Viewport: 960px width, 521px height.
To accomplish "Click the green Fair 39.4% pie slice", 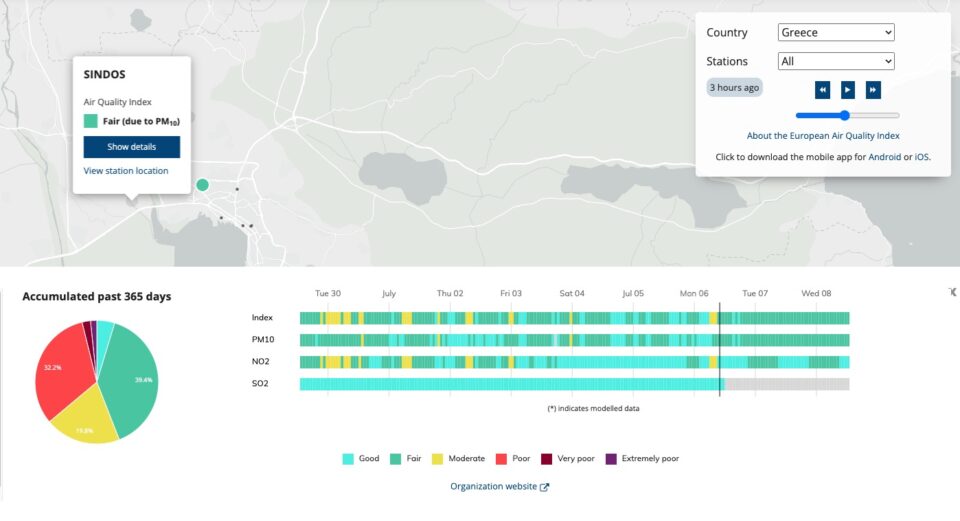I will [132, 380].
